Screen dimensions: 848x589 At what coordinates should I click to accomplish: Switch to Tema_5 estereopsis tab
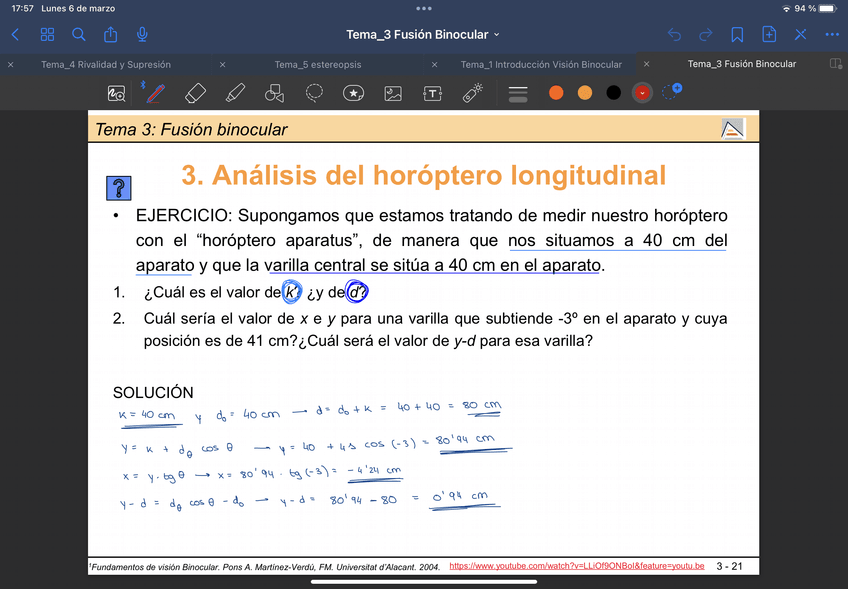click(x=318, y=64)
